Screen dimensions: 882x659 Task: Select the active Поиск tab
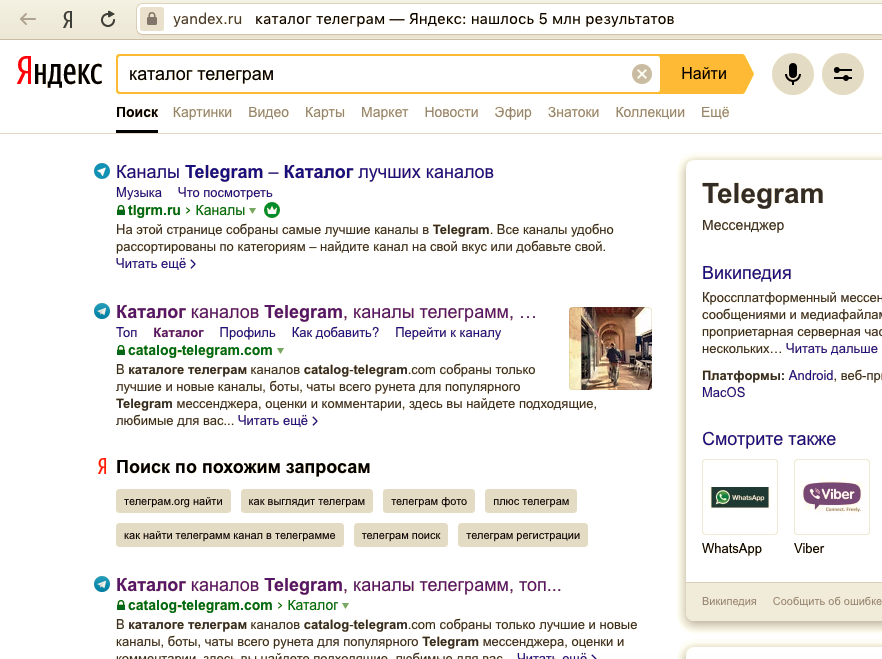[137, 112]
